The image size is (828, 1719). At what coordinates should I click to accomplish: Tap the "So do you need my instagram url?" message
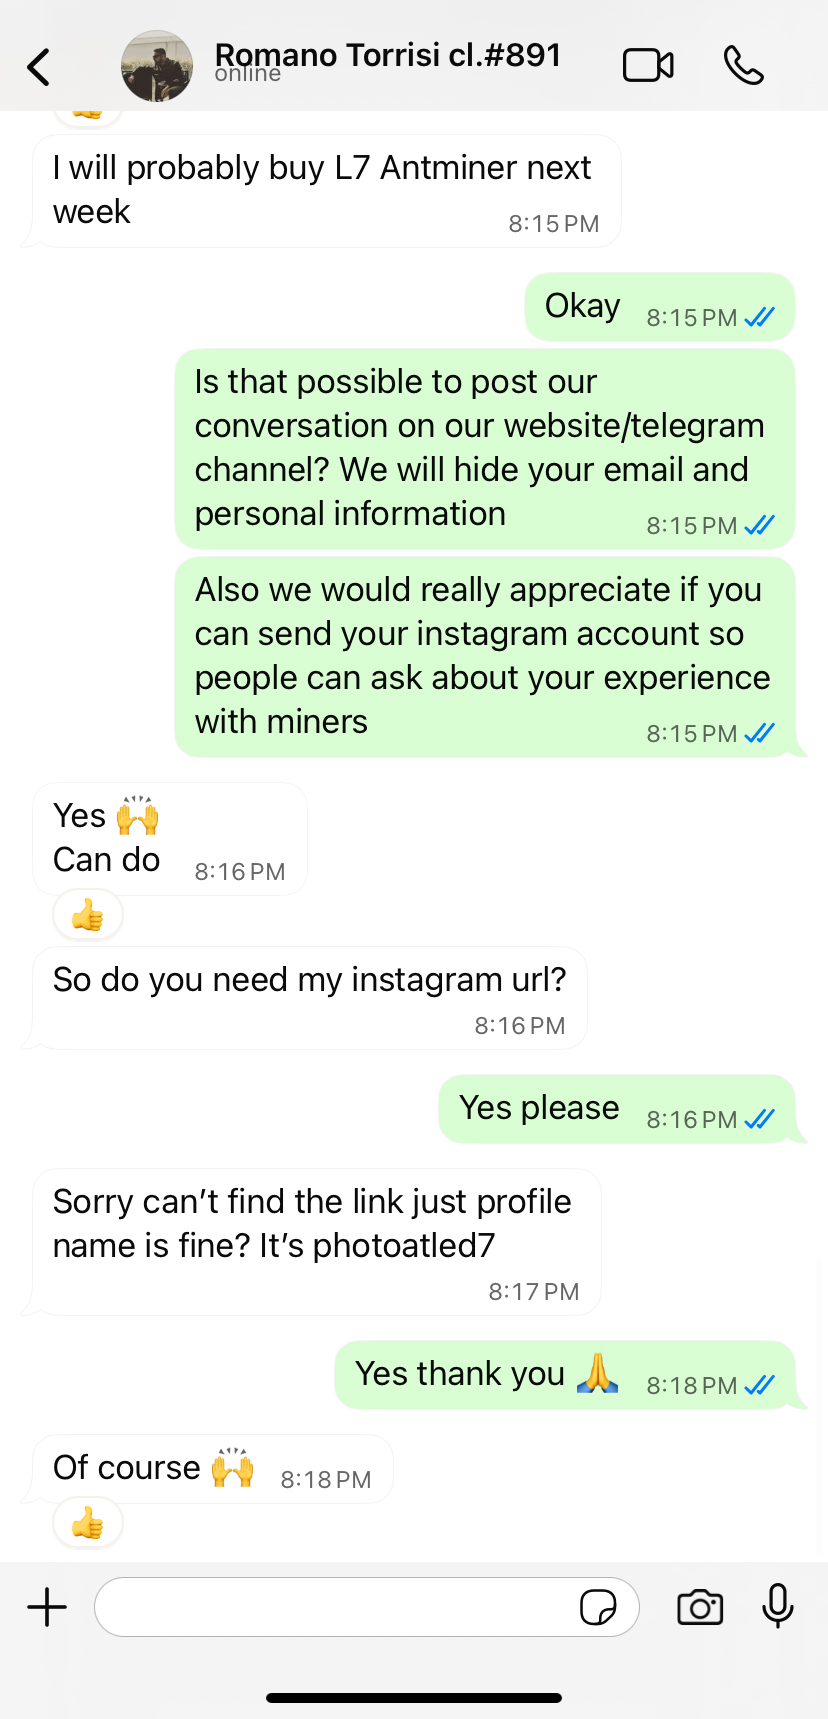(x=309, y=998)
